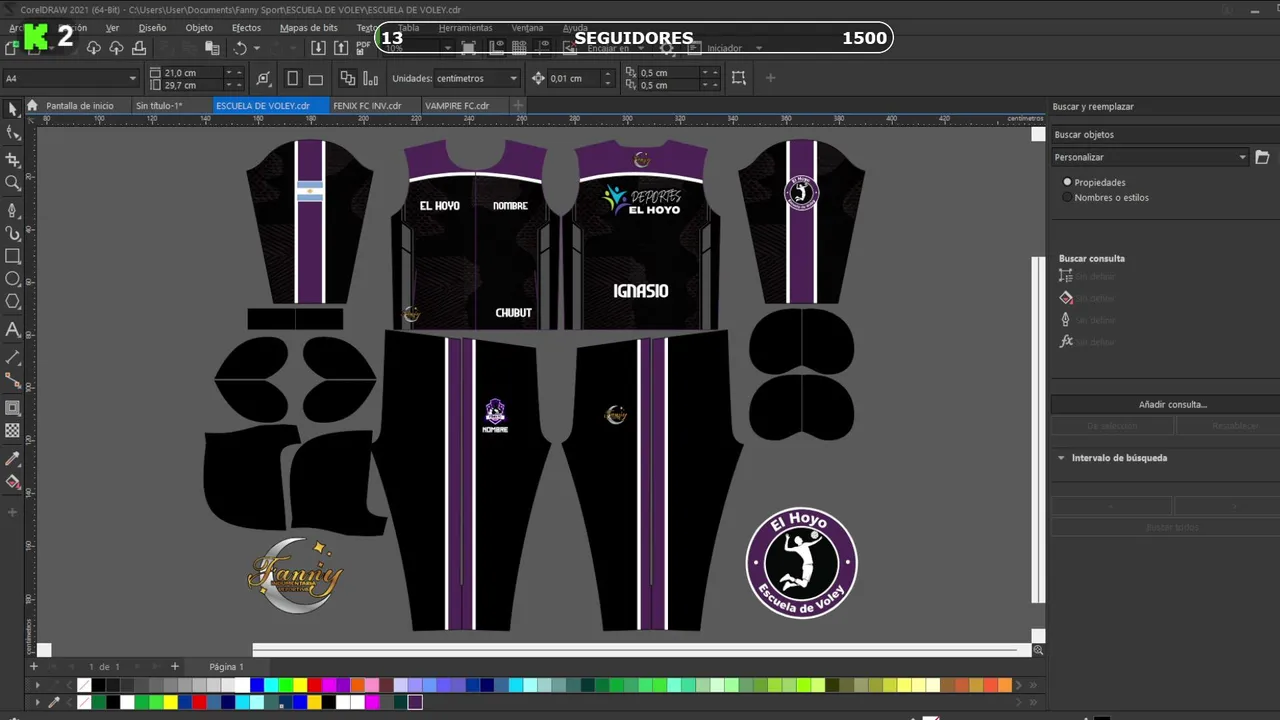This screenshot has width=1280, height=720.
Task: Add page after Página 1
Action: [174, 666]
